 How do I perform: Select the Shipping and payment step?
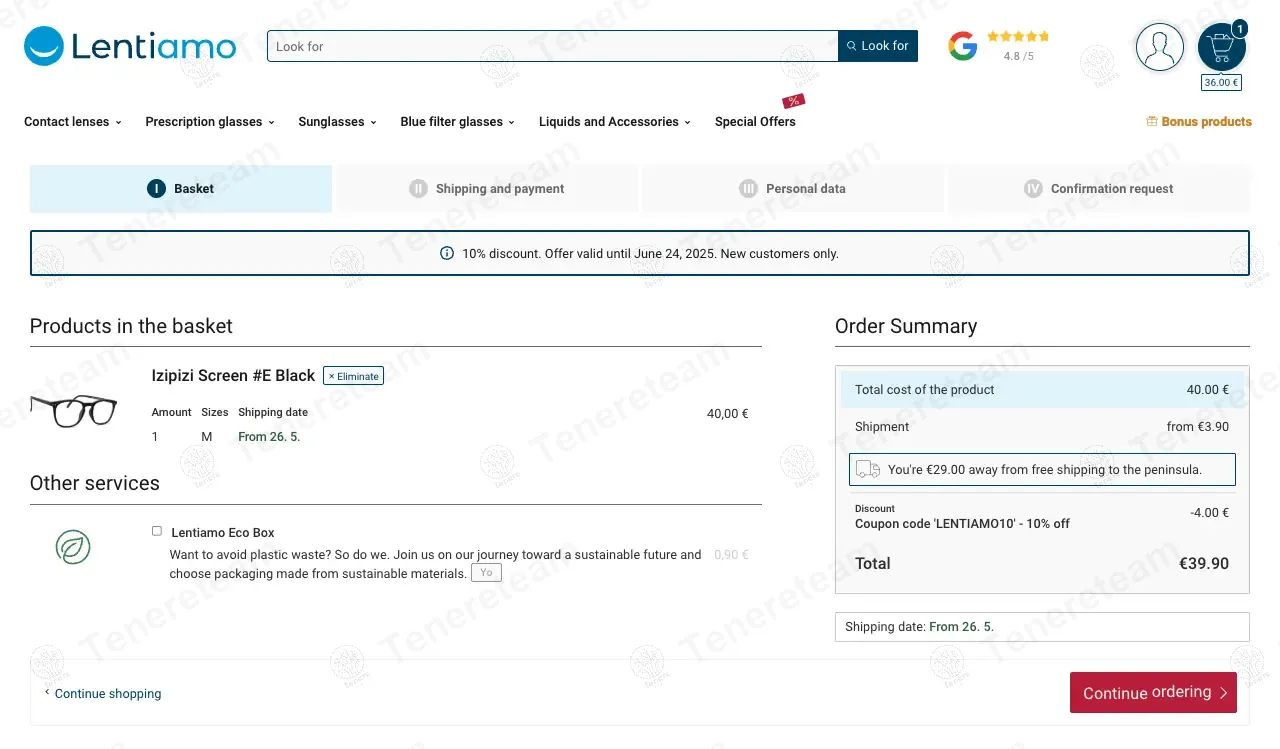(x=487, y=189)
